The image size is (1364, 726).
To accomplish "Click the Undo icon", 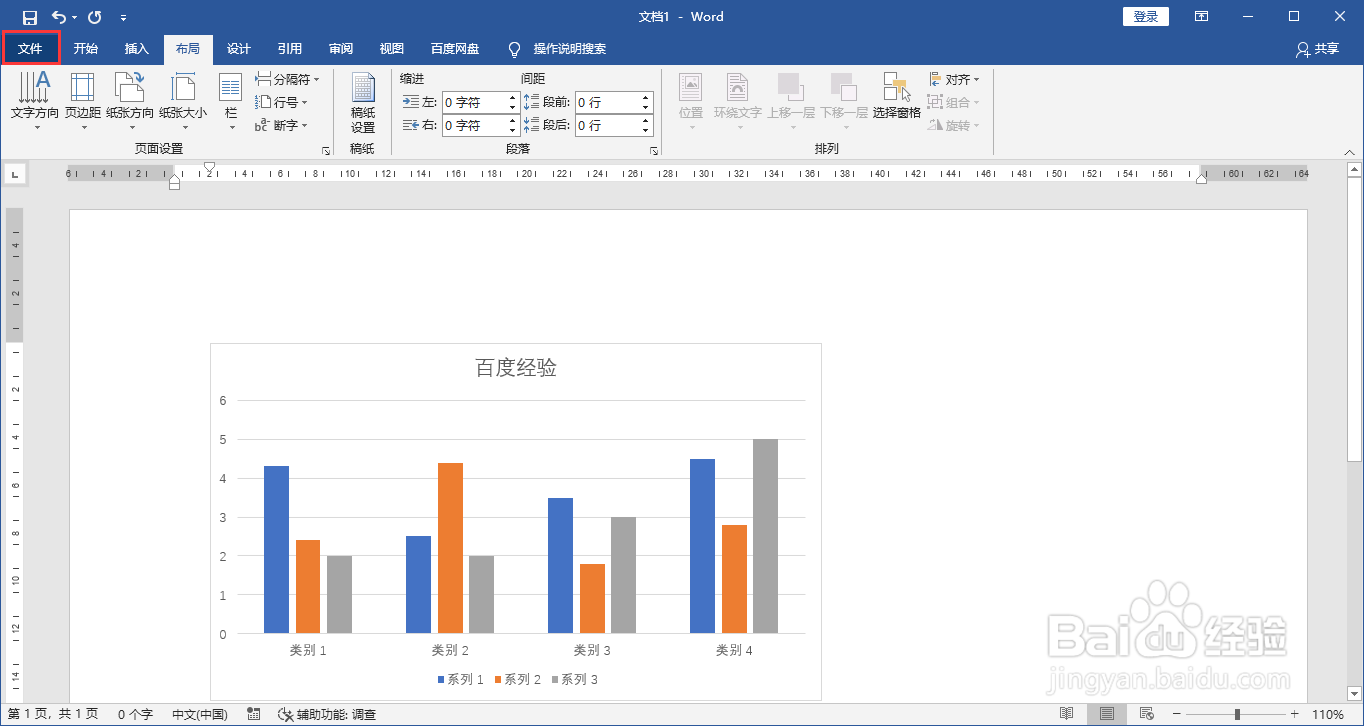I will (57, 16).
